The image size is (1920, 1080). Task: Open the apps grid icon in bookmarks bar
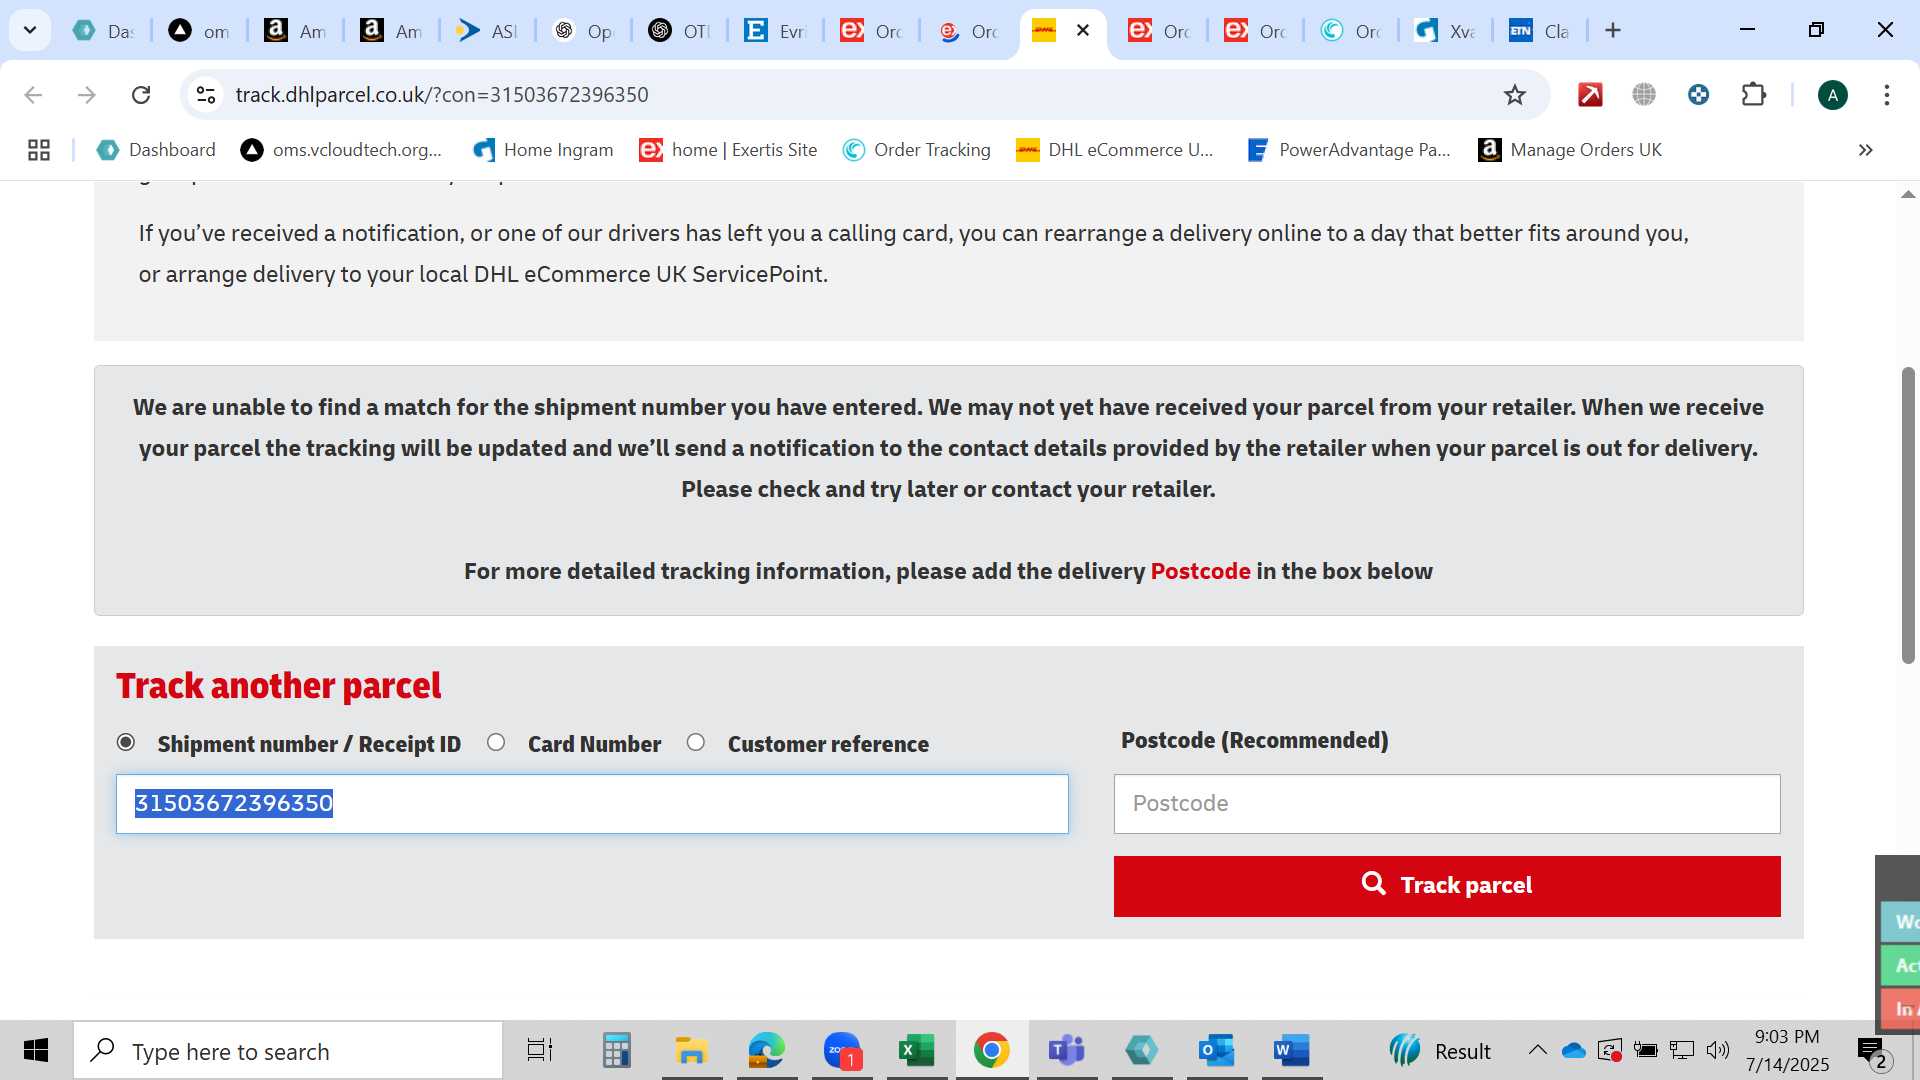pyautogui.click(x=39, y=150)
